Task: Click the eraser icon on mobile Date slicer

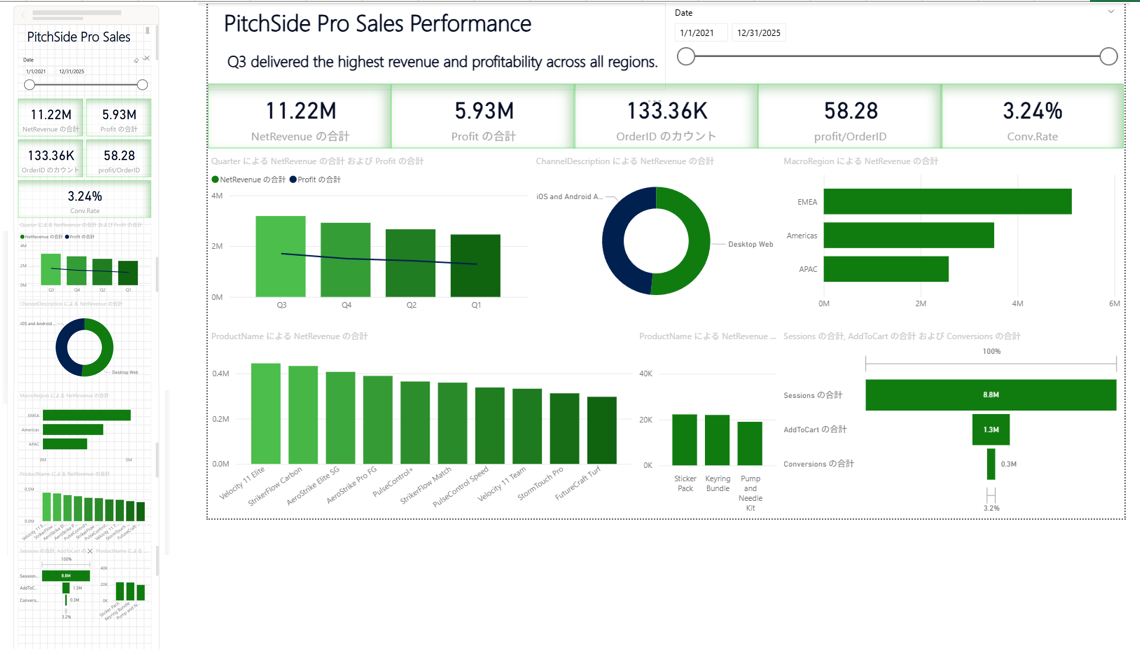Action: (137, 60)
